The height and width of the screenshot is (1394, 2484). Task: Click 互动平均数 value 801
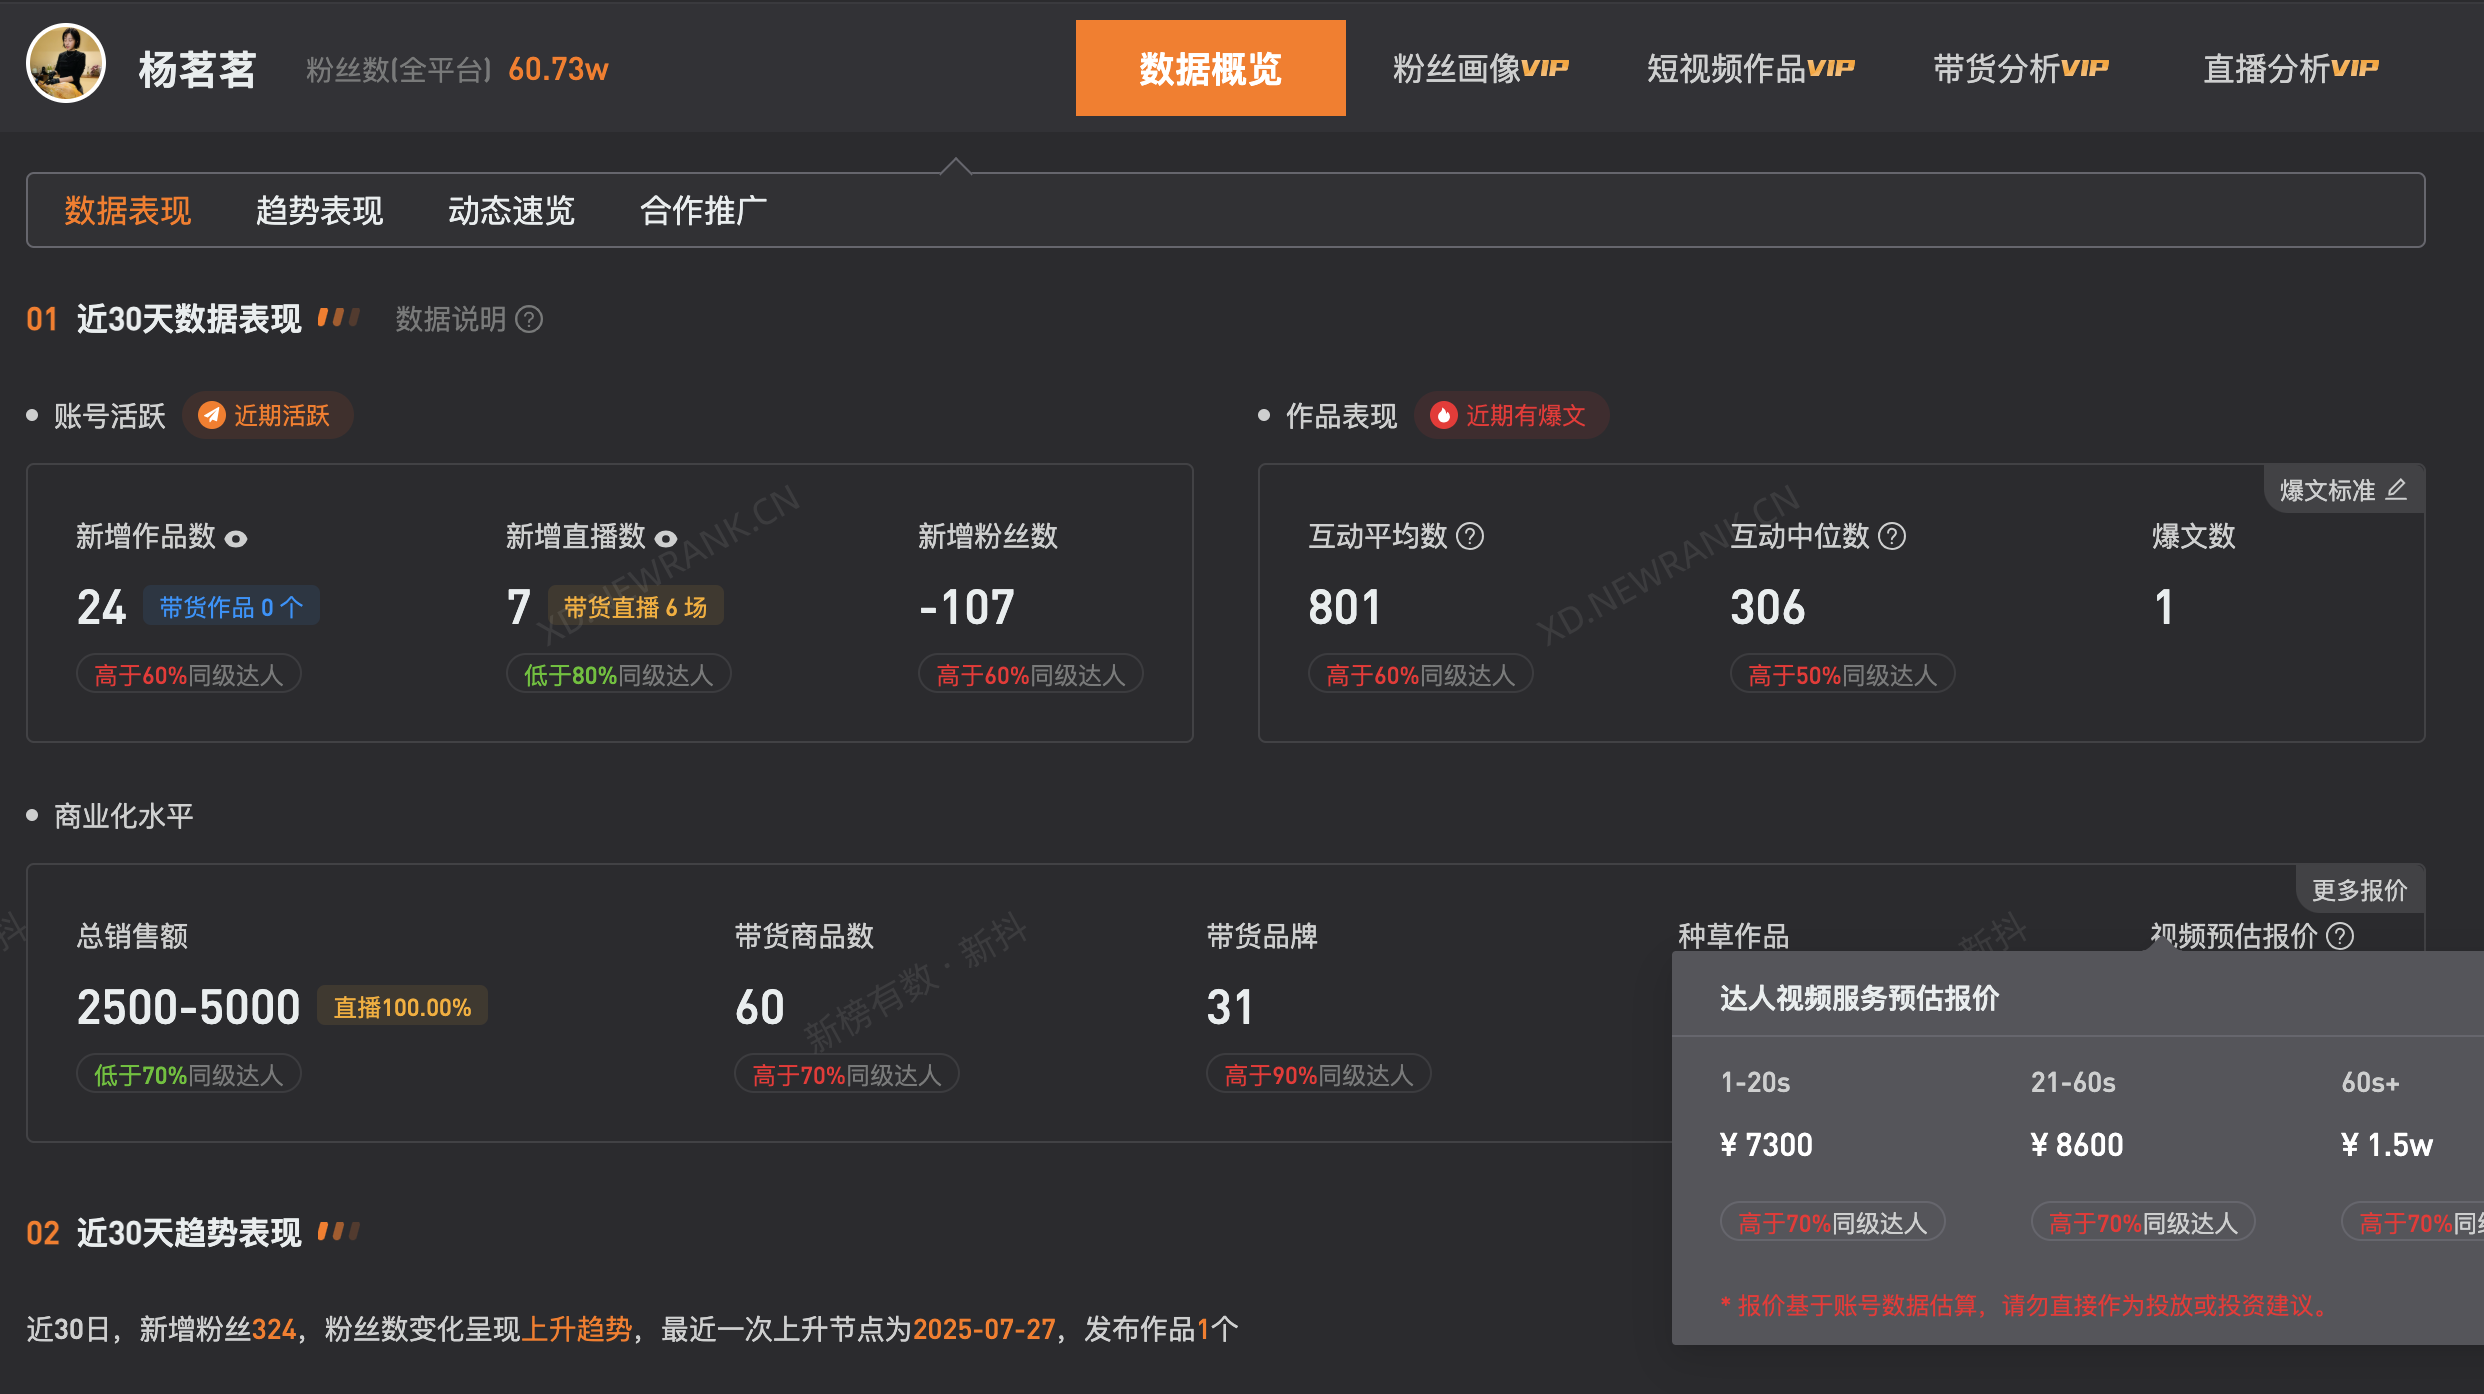[1344, 607]
